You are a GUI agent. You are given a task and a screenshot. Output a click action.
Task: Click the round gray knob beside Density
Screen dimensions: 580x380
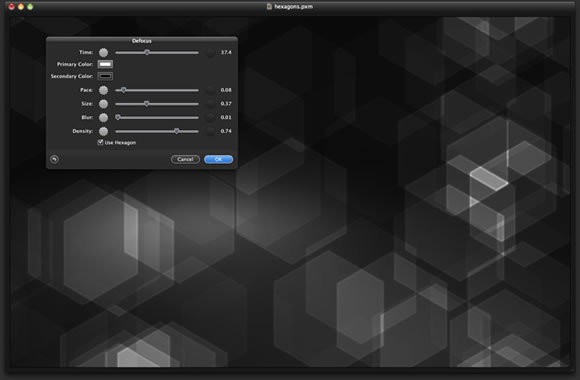tap(104, 131)
